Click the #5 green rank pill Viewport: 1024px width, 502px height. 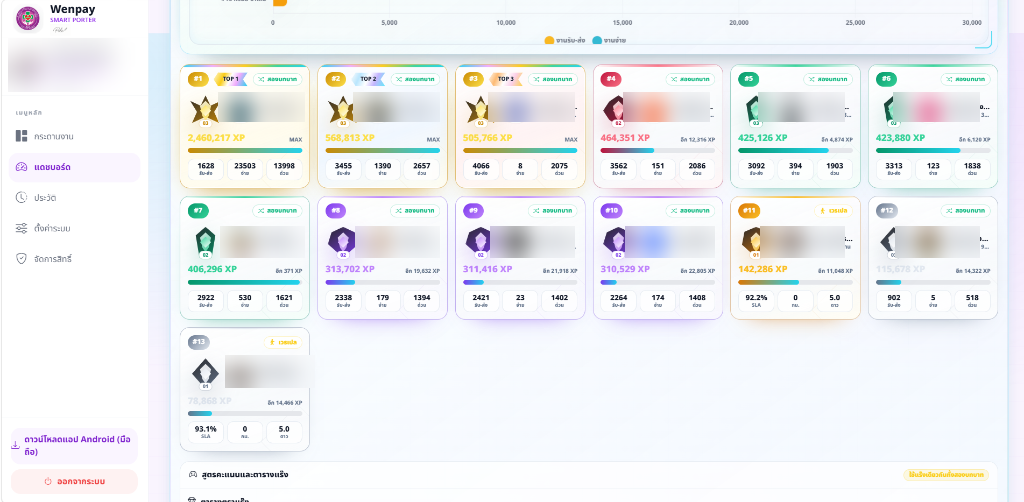click(749, 79)
